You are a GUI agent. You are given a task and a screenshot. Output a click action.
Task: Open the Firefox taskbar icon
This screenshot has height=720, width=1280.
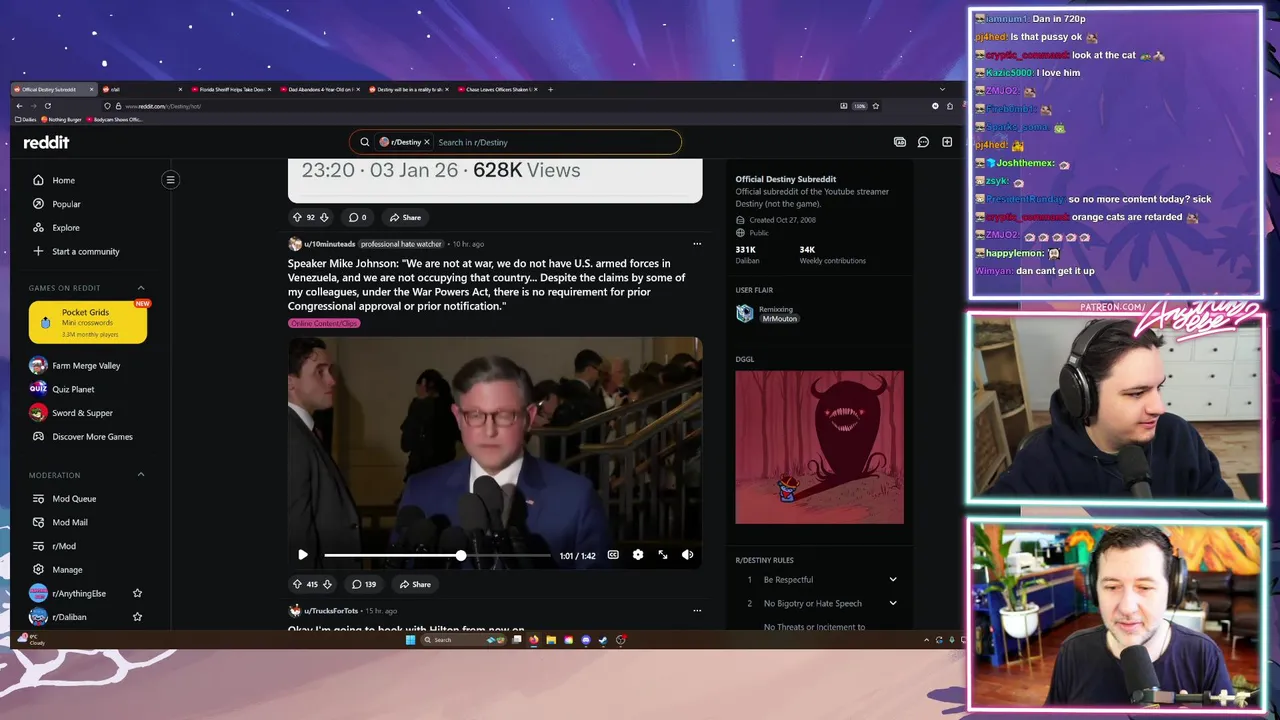click(x=534, y=640)
